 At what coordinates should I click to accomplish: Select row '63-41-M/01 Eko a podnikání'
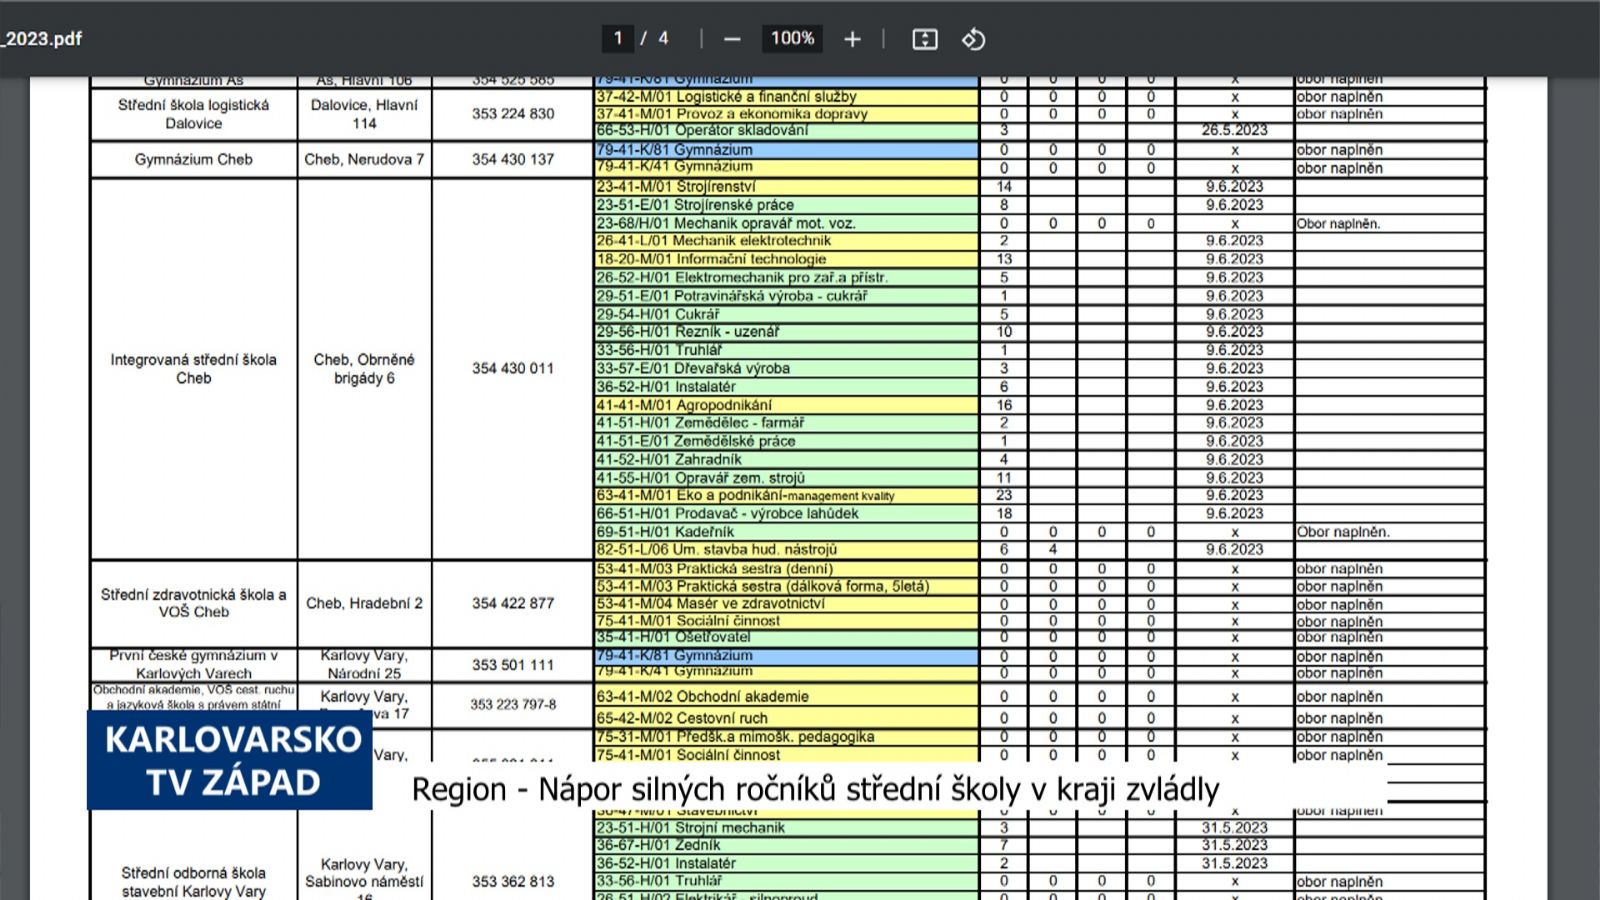click(786, 495)
